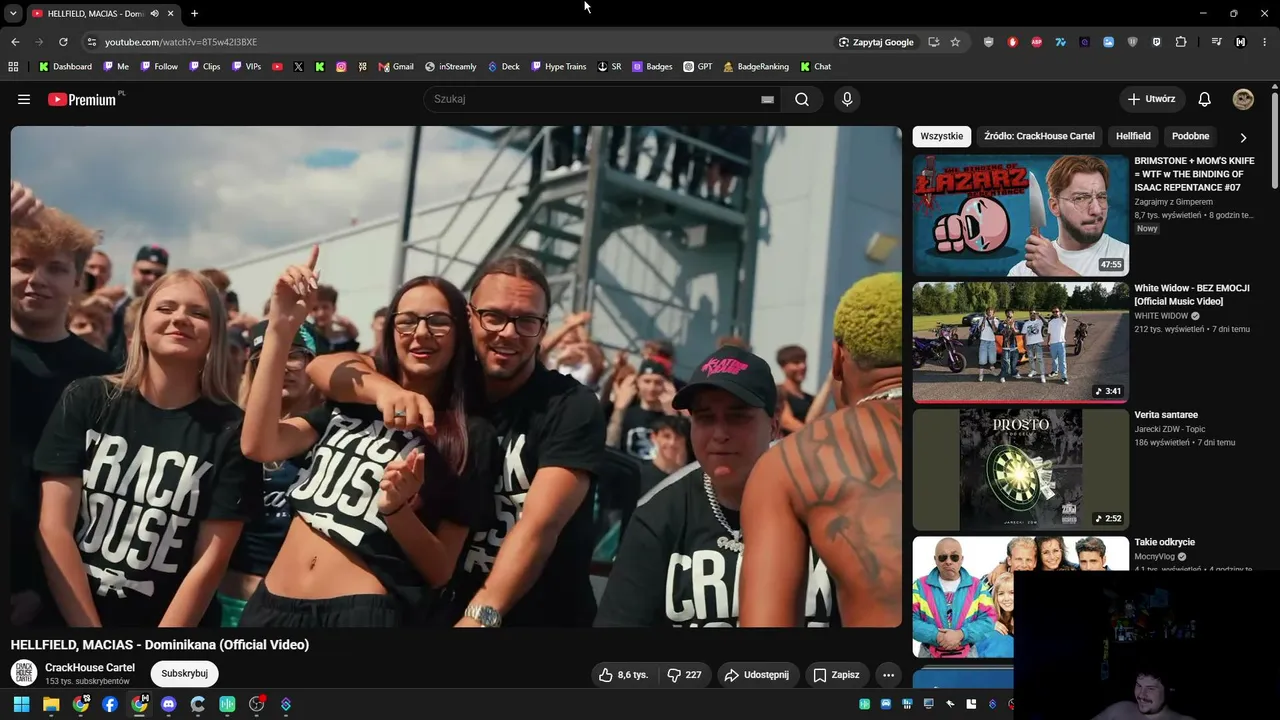Dislike the Dominikana video
Viewport: 1280px width, 720px height.
coord(685,675)
